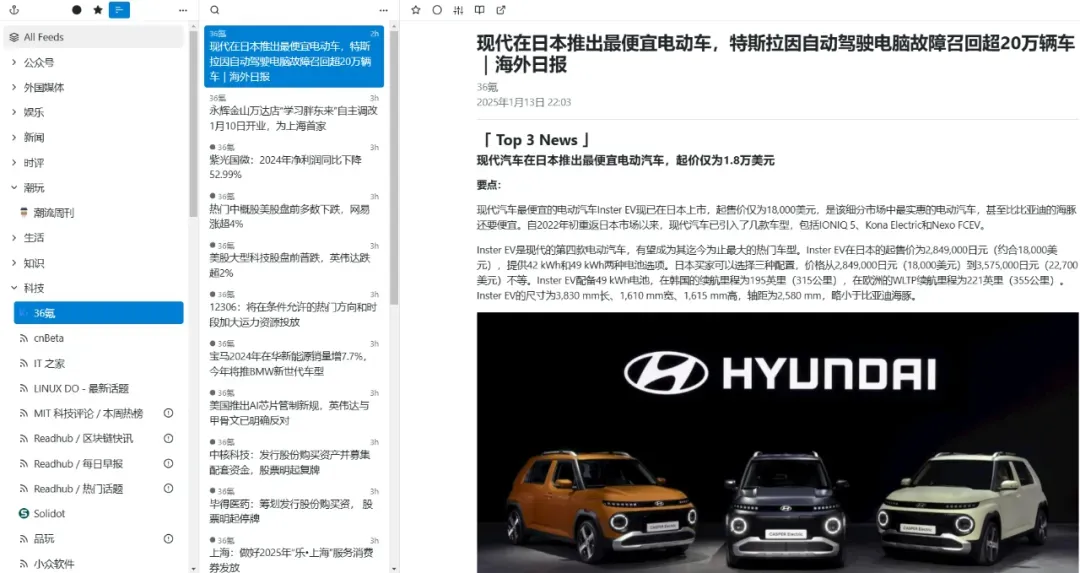Viewport: 1080px width, 573px height.
Task: Open article 紫光国微：2024年净利润同比下降
Action: click(294, 163)
